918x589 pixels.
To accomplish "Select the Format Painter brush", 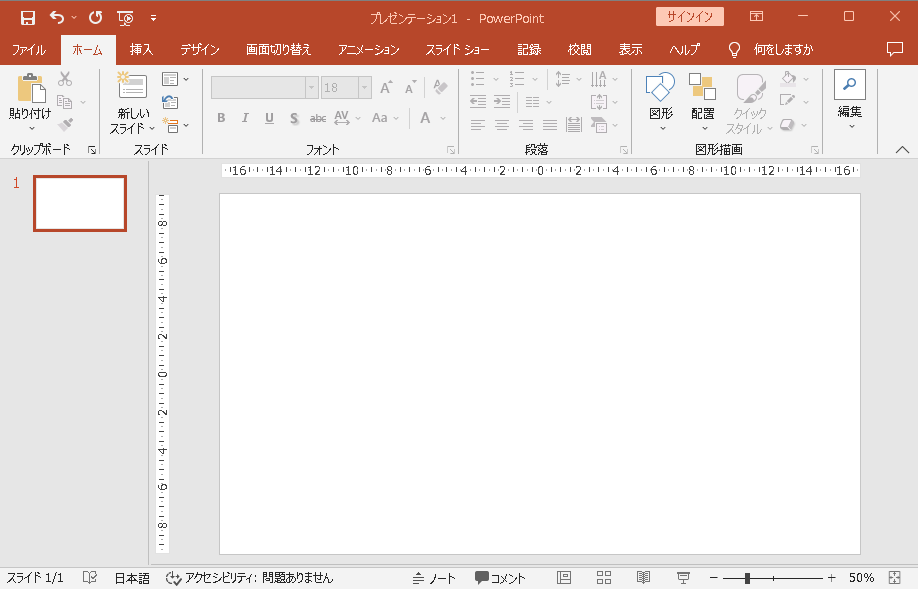I will pyautogui.click(x=65, y=125).
